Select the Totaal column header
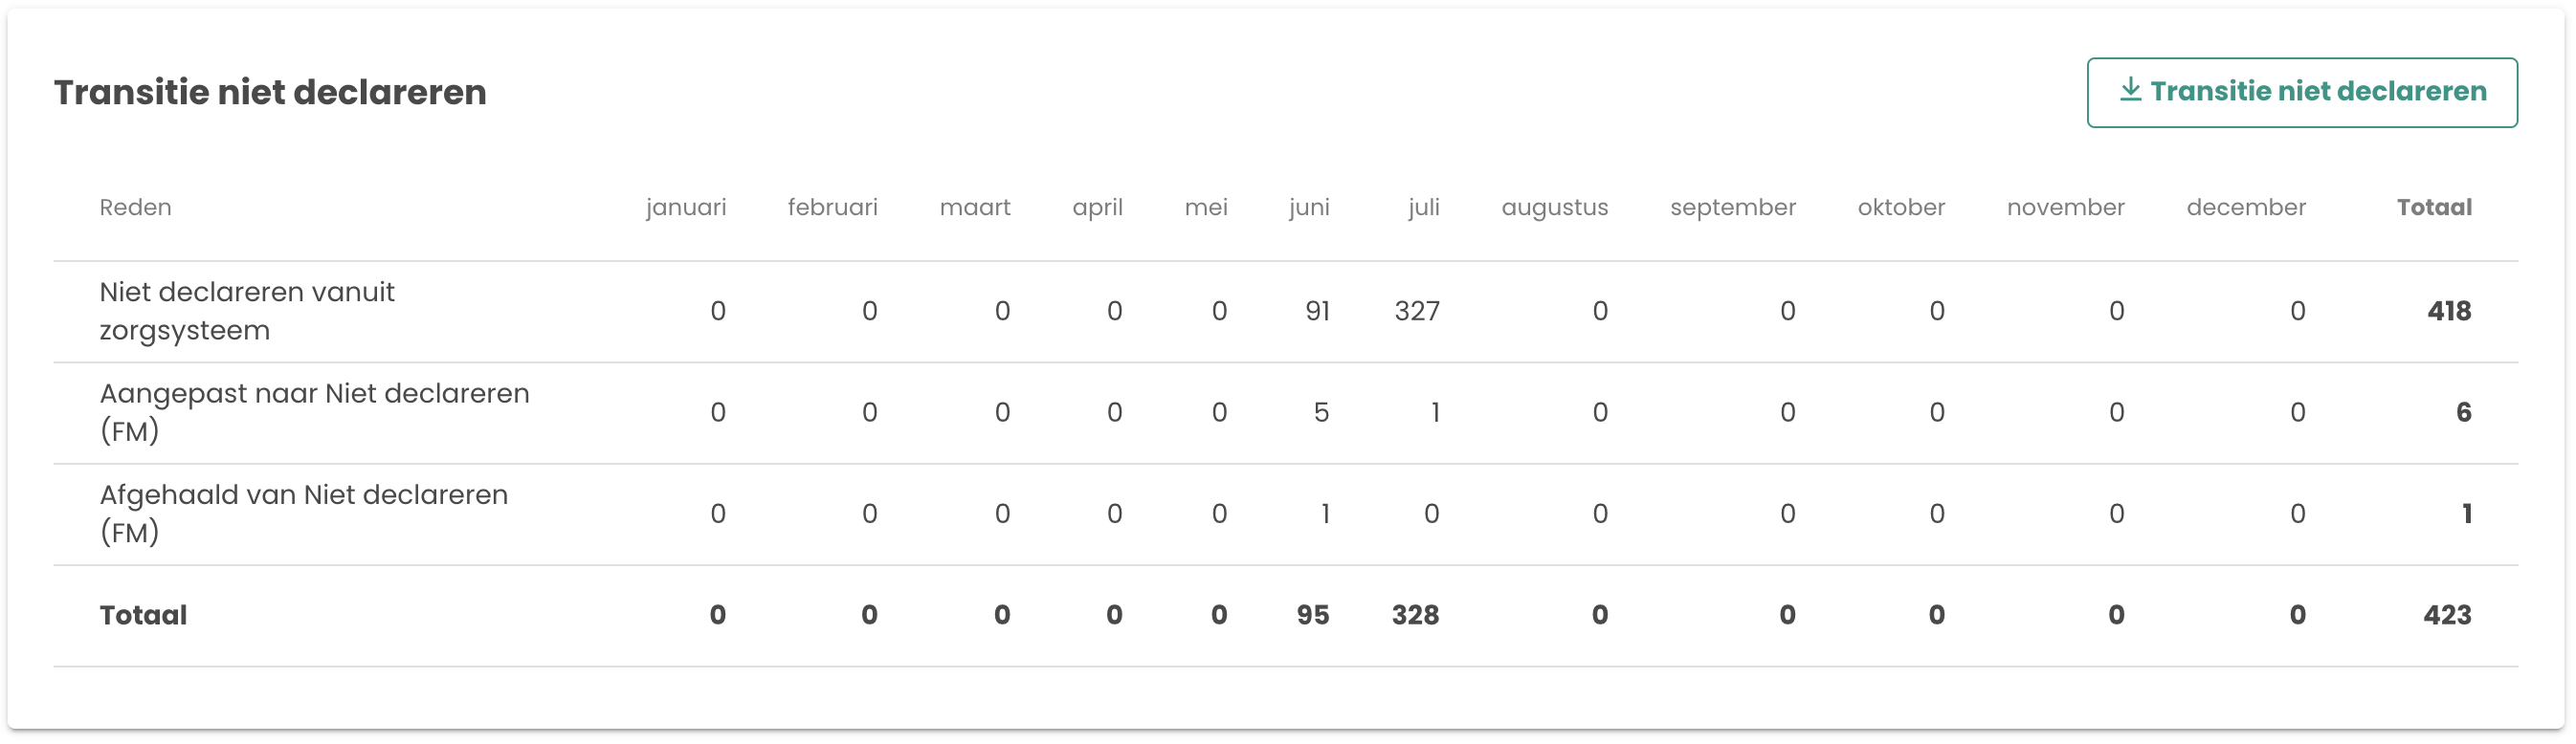The height and width of the screenshot is (744, 2576). pos(2433,207)
